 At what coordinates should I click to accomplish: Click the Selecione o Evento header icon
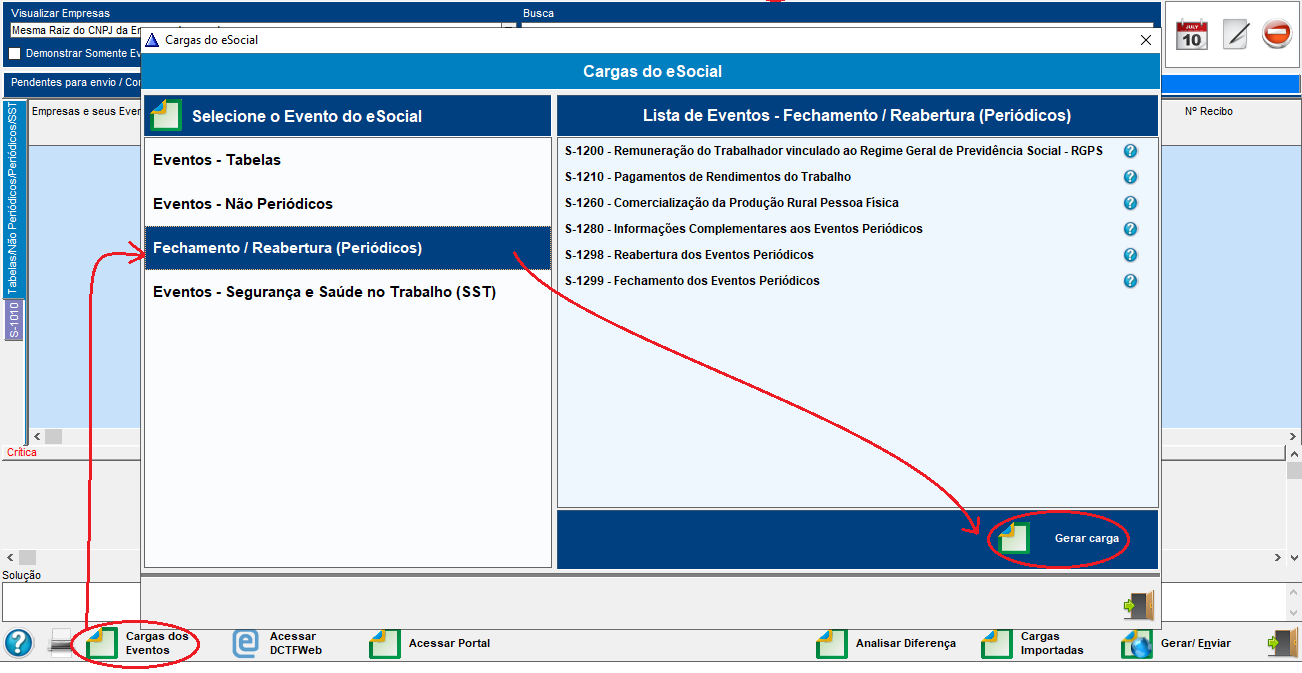165,116
